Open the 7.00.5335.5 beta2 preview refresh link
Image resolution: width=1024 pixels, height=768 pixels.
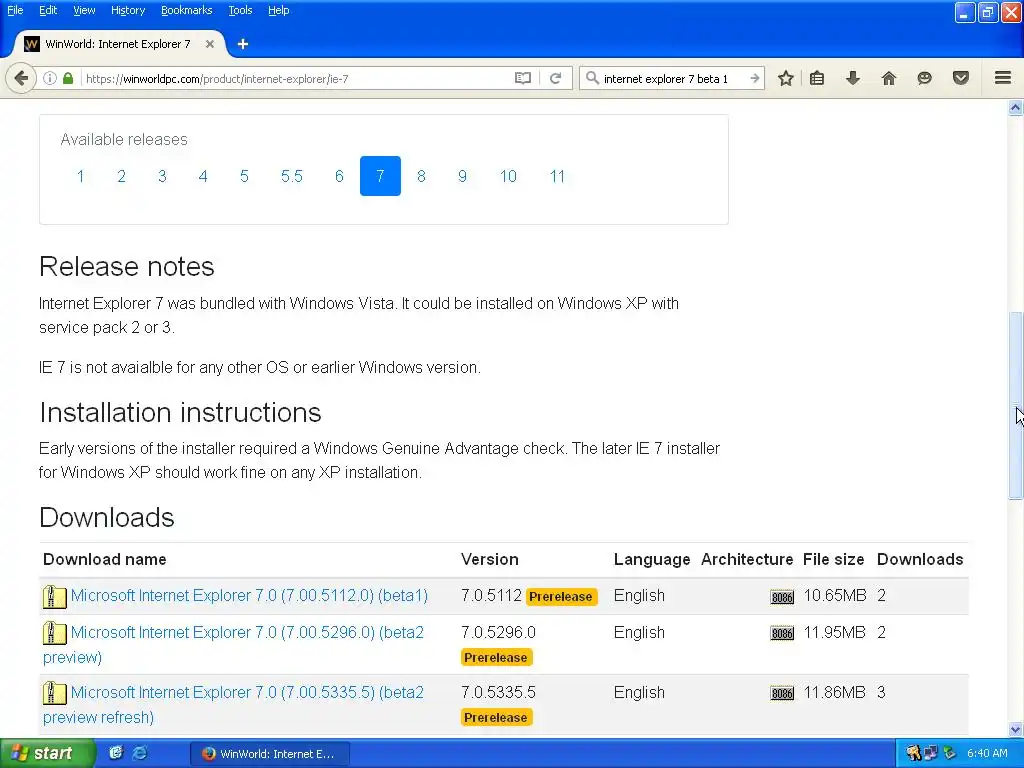233,705
